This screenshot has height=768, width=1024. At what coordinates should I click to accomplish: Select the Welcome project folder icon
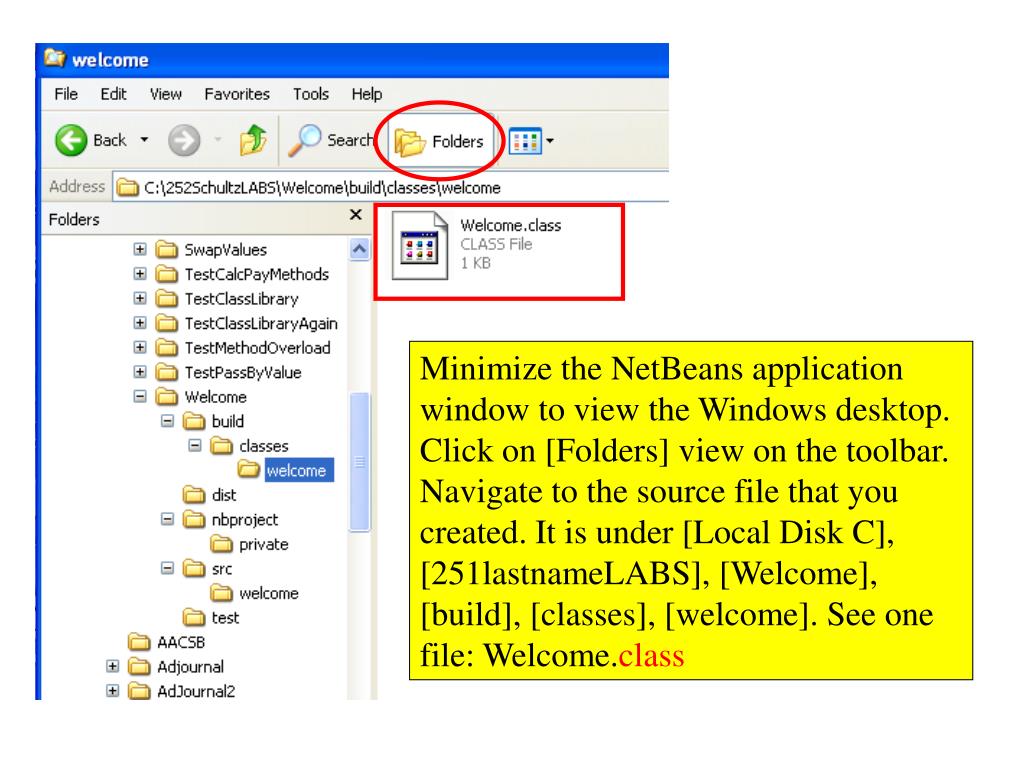(167, 396)
